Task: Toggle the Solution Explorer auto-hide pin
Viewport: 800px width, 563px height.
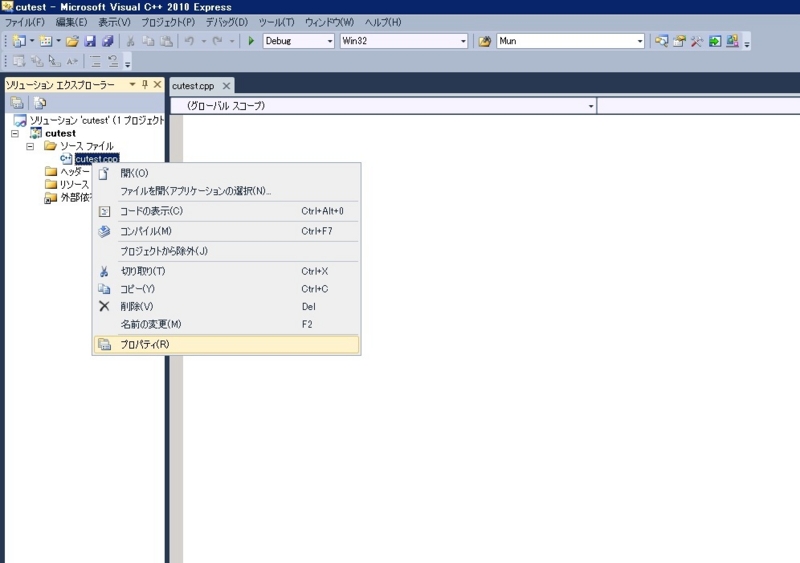Action: pos(145,84)
